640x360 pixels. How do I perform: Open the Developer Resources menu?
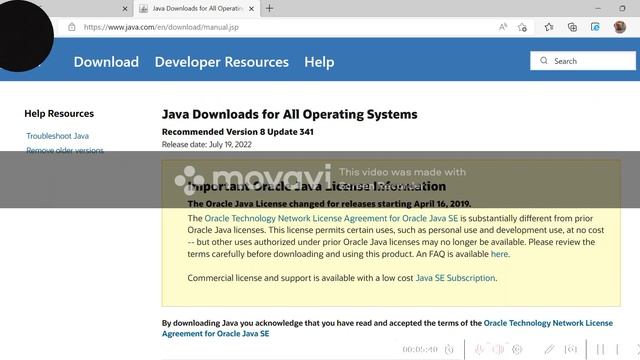[x=222, y=62]
